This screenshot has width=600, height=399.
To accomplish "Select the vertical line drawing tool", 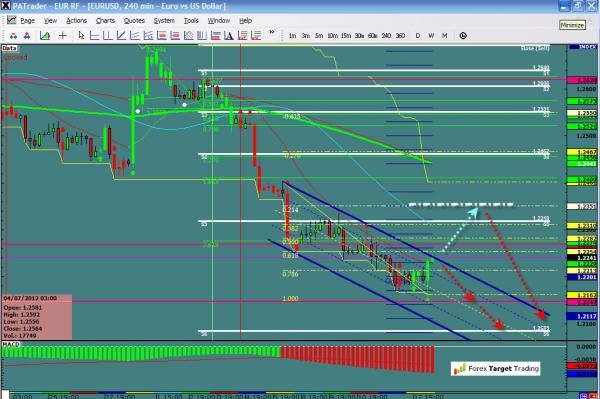I will pos(108,36).
